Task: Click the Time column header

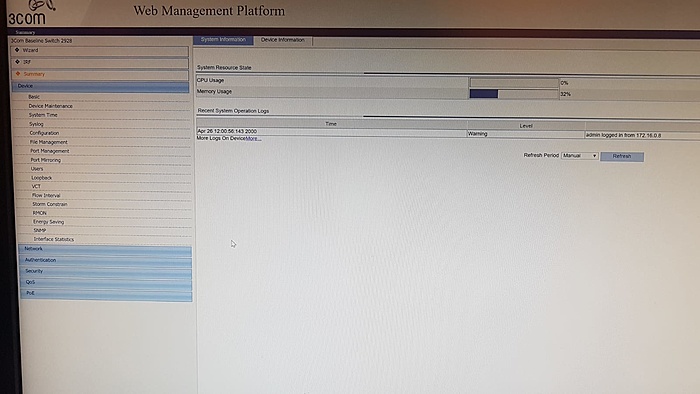Action: 331,124
